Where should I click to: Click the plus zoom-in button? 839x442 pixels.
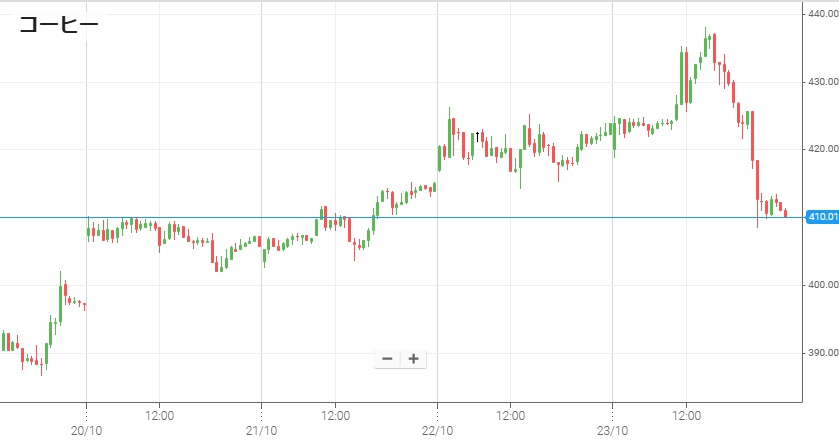point(413,359)
